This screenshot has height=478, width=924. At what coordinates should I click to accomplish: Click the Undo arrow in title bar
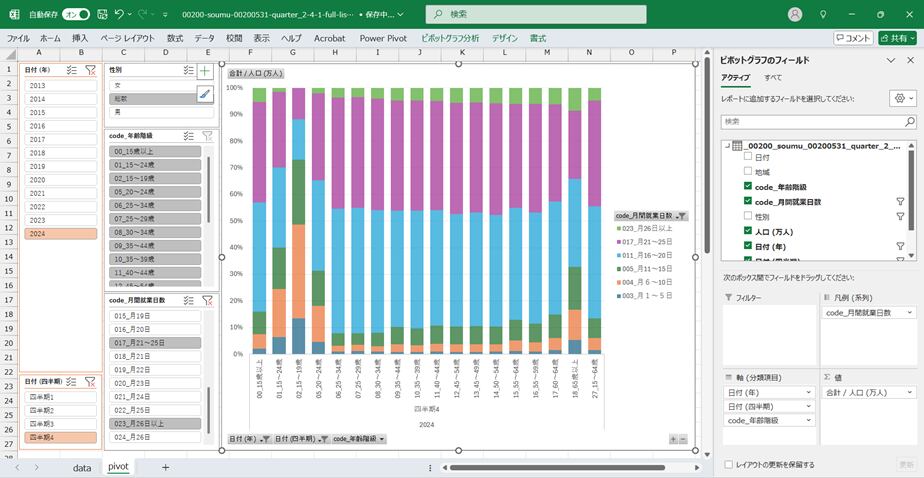click(x=120, y=15)
